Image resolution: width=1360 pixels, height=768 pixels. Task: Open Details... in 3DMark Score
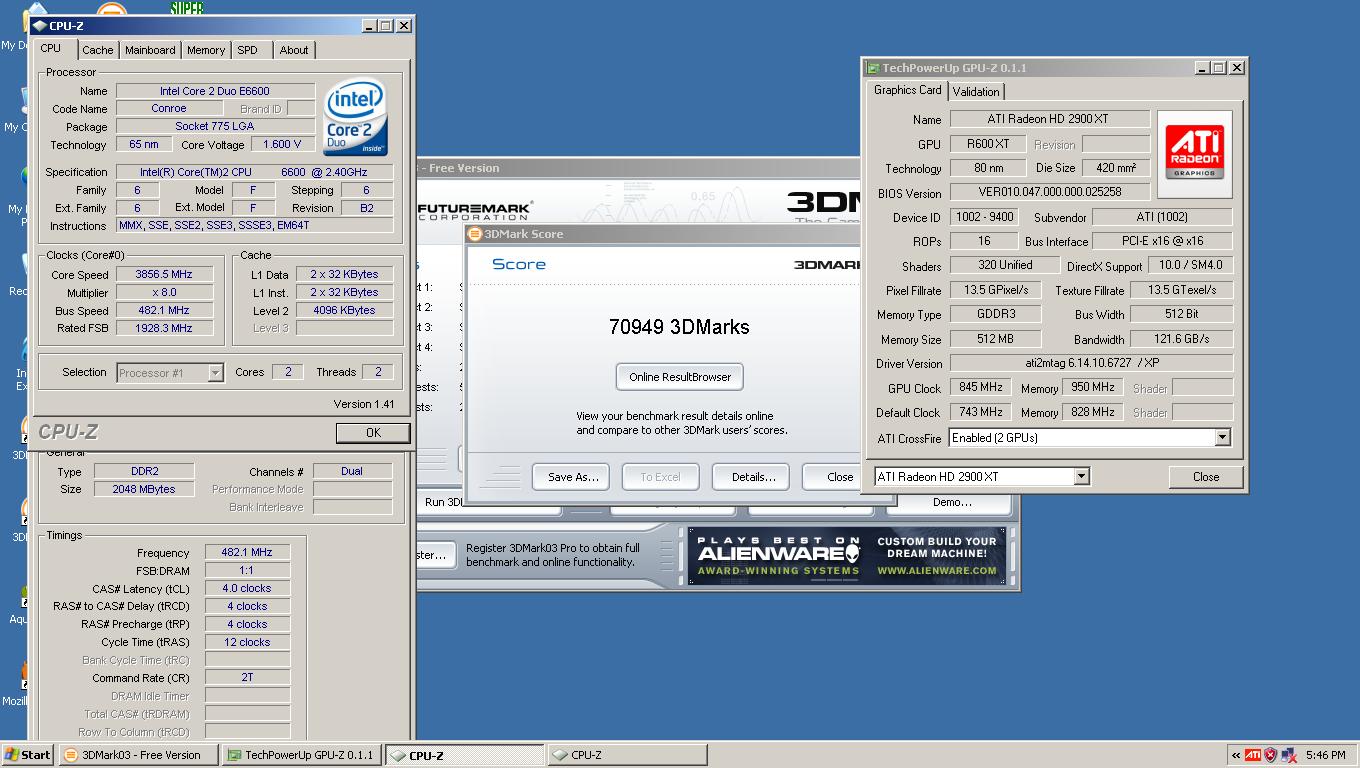753,477
